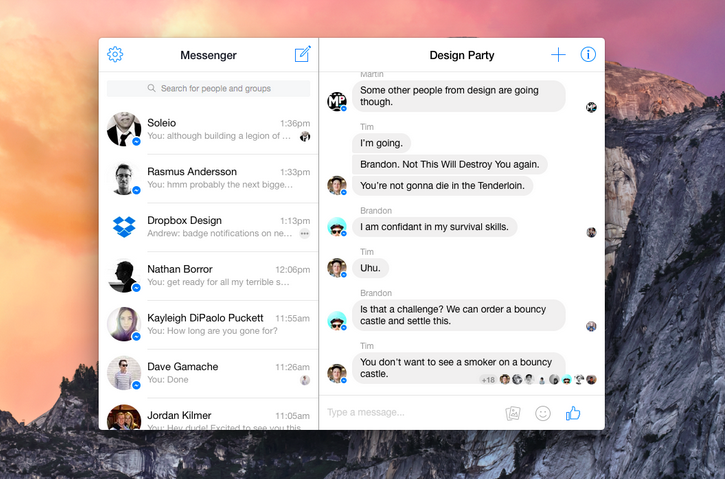
Task: Click message about smoker on bouncy castle
Action: coord(459,368)
